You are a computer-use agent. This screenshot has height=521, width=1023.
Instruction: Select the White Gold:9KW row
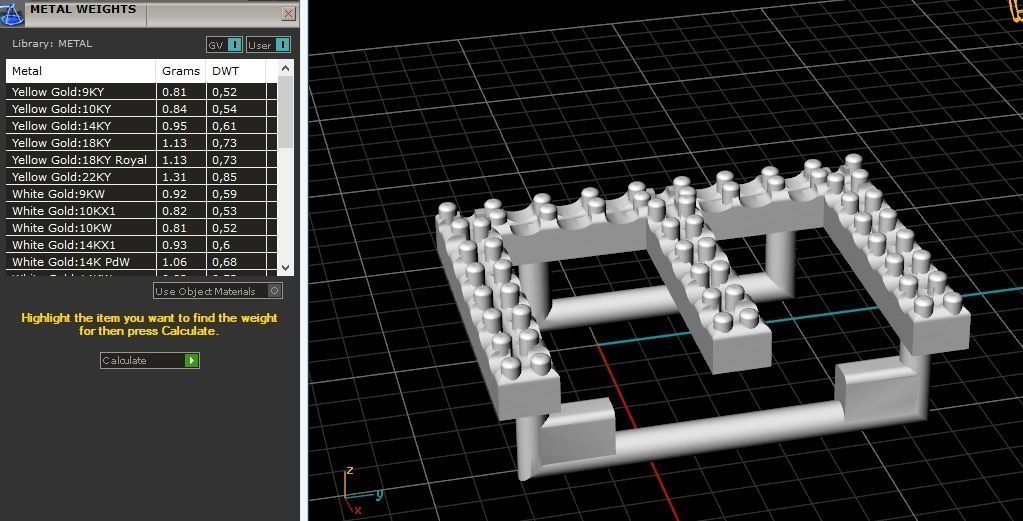142,194
